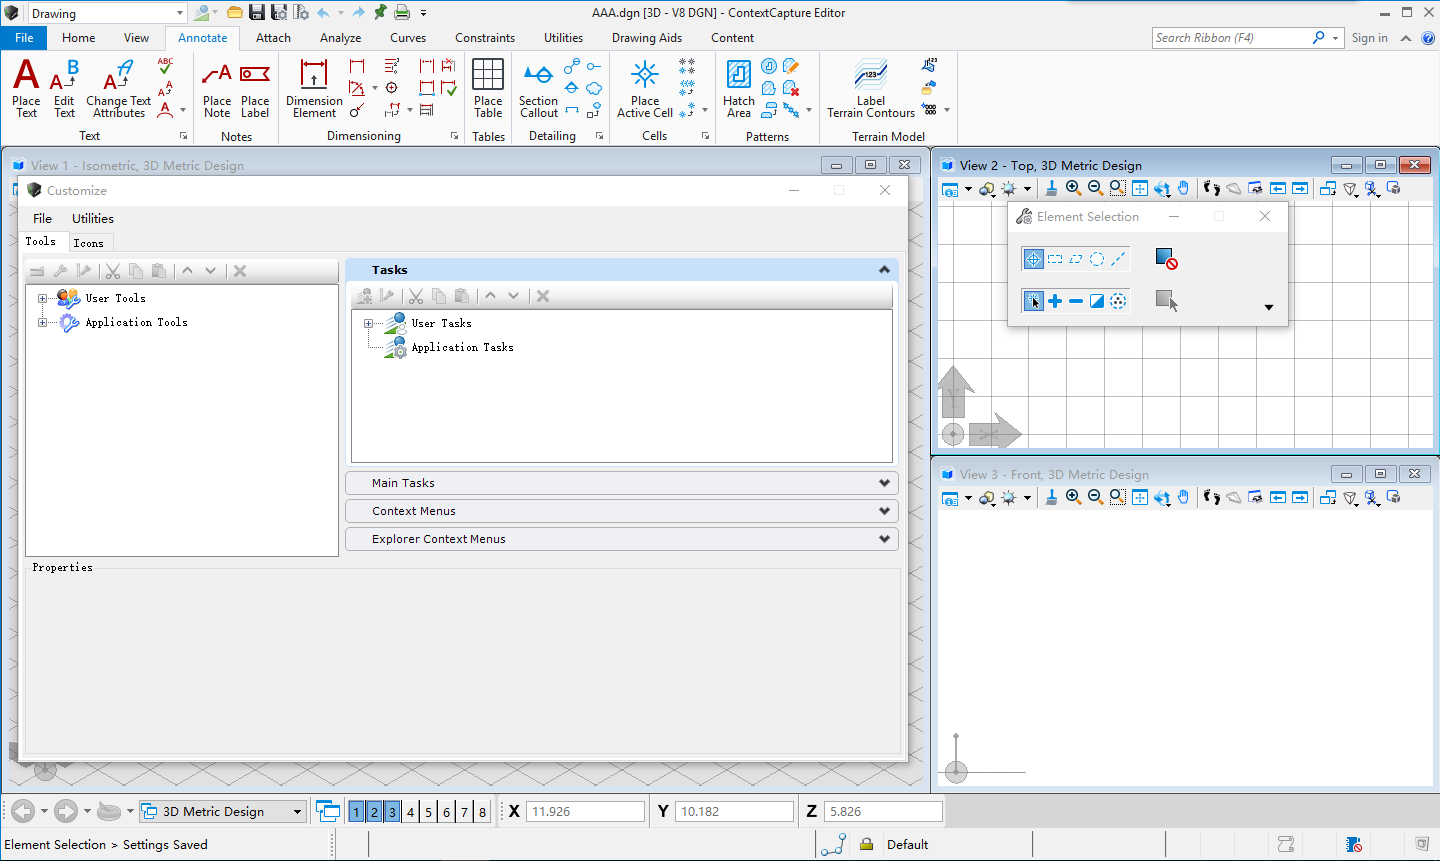
Task: Fit View in View 2 toolbar
Action: [1140, 188]
